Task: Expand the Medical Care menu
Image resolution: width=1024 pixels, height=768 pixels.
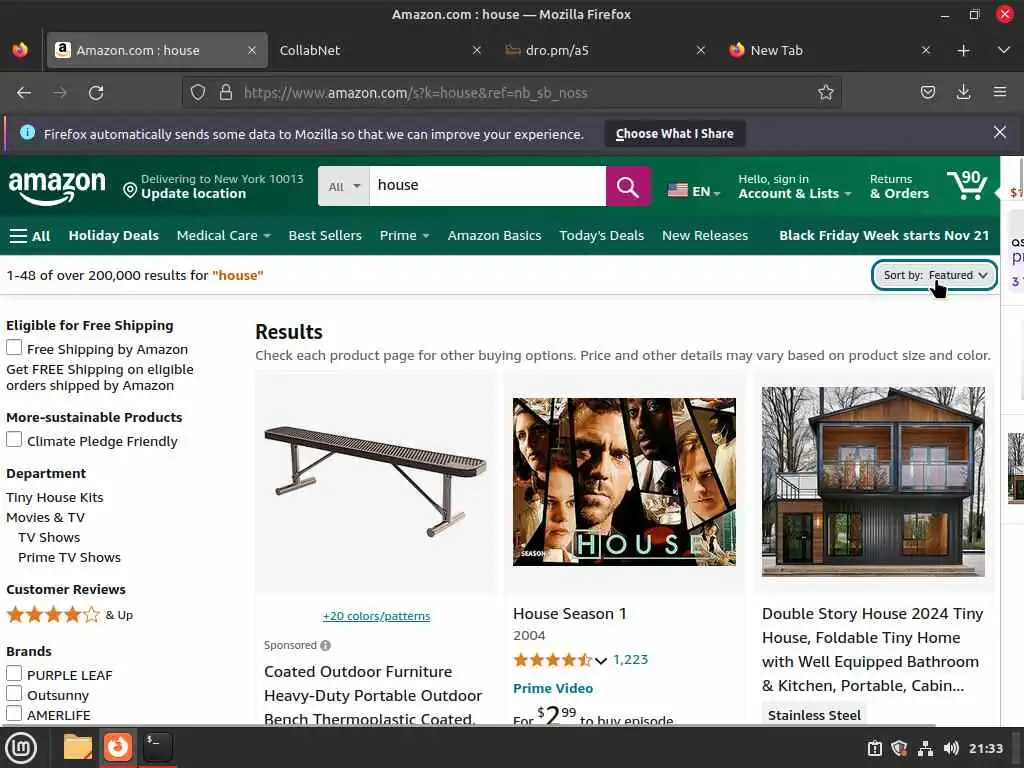Action: (223, 236)
